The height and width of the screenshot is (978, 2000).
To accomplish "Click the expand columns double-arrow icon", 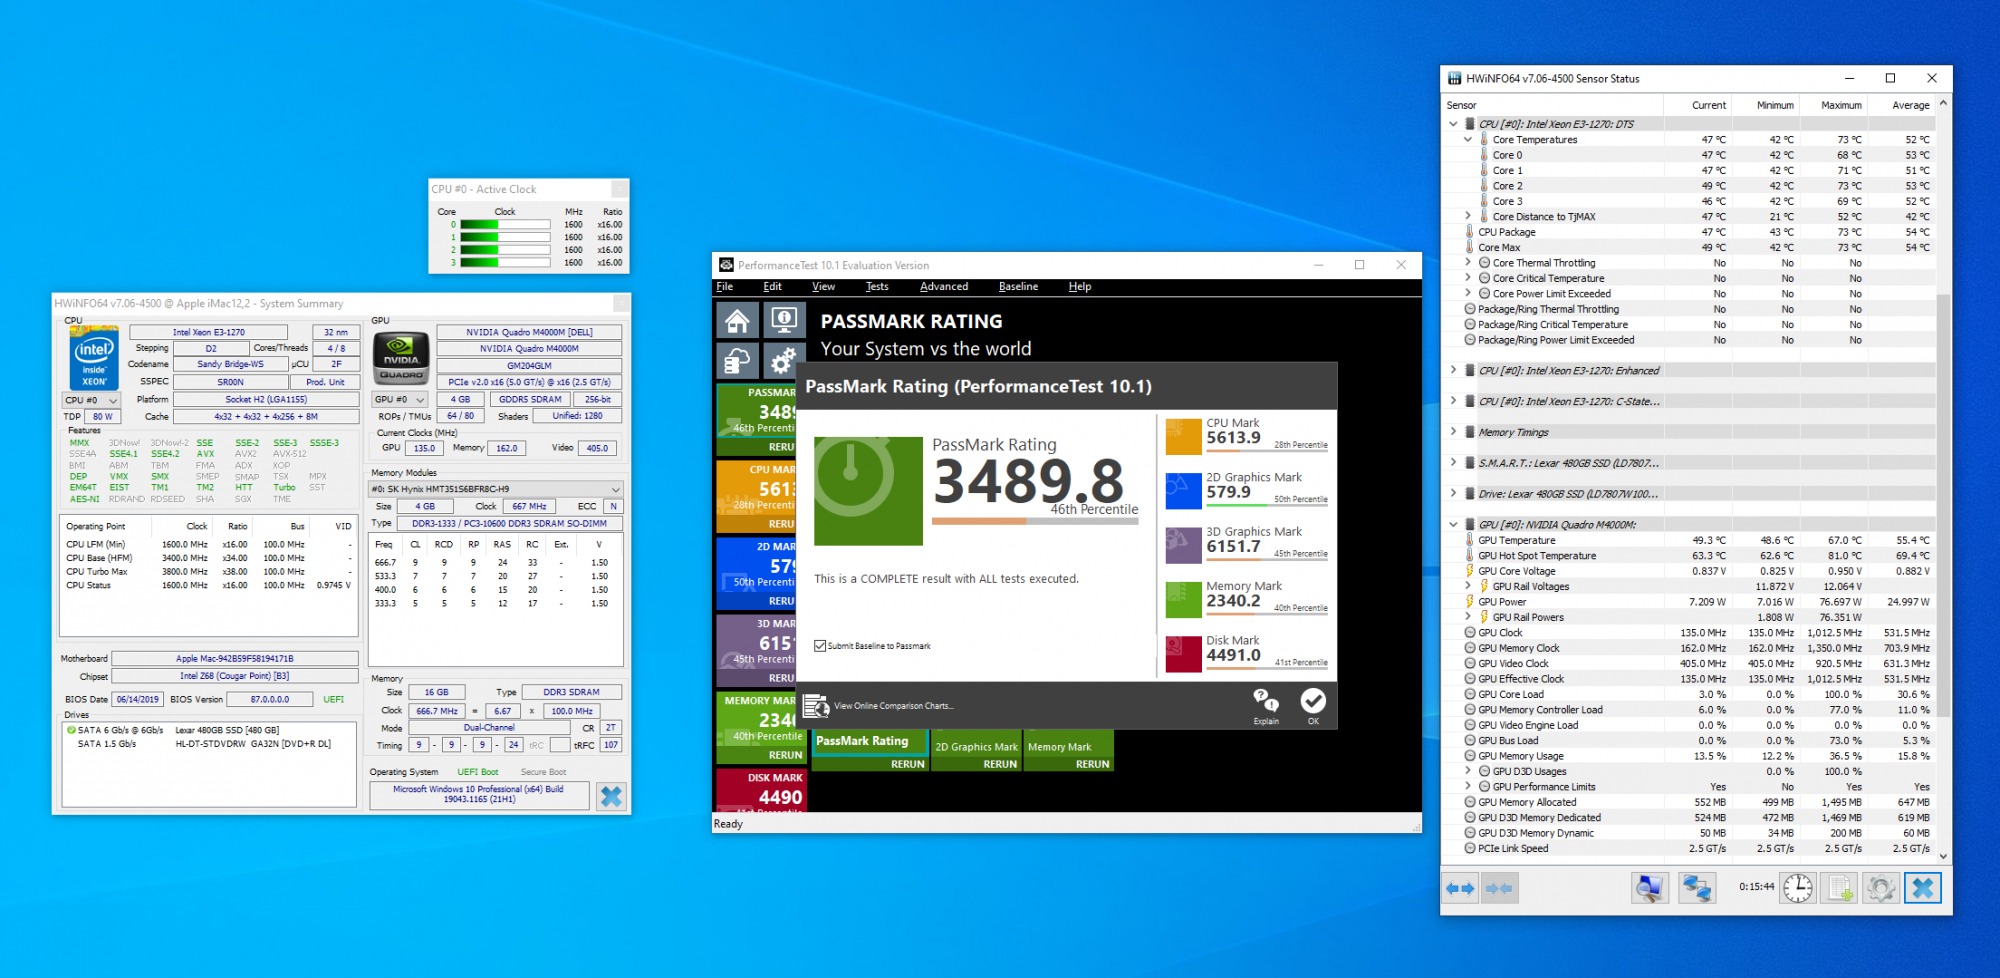I will pos(1461,888).
